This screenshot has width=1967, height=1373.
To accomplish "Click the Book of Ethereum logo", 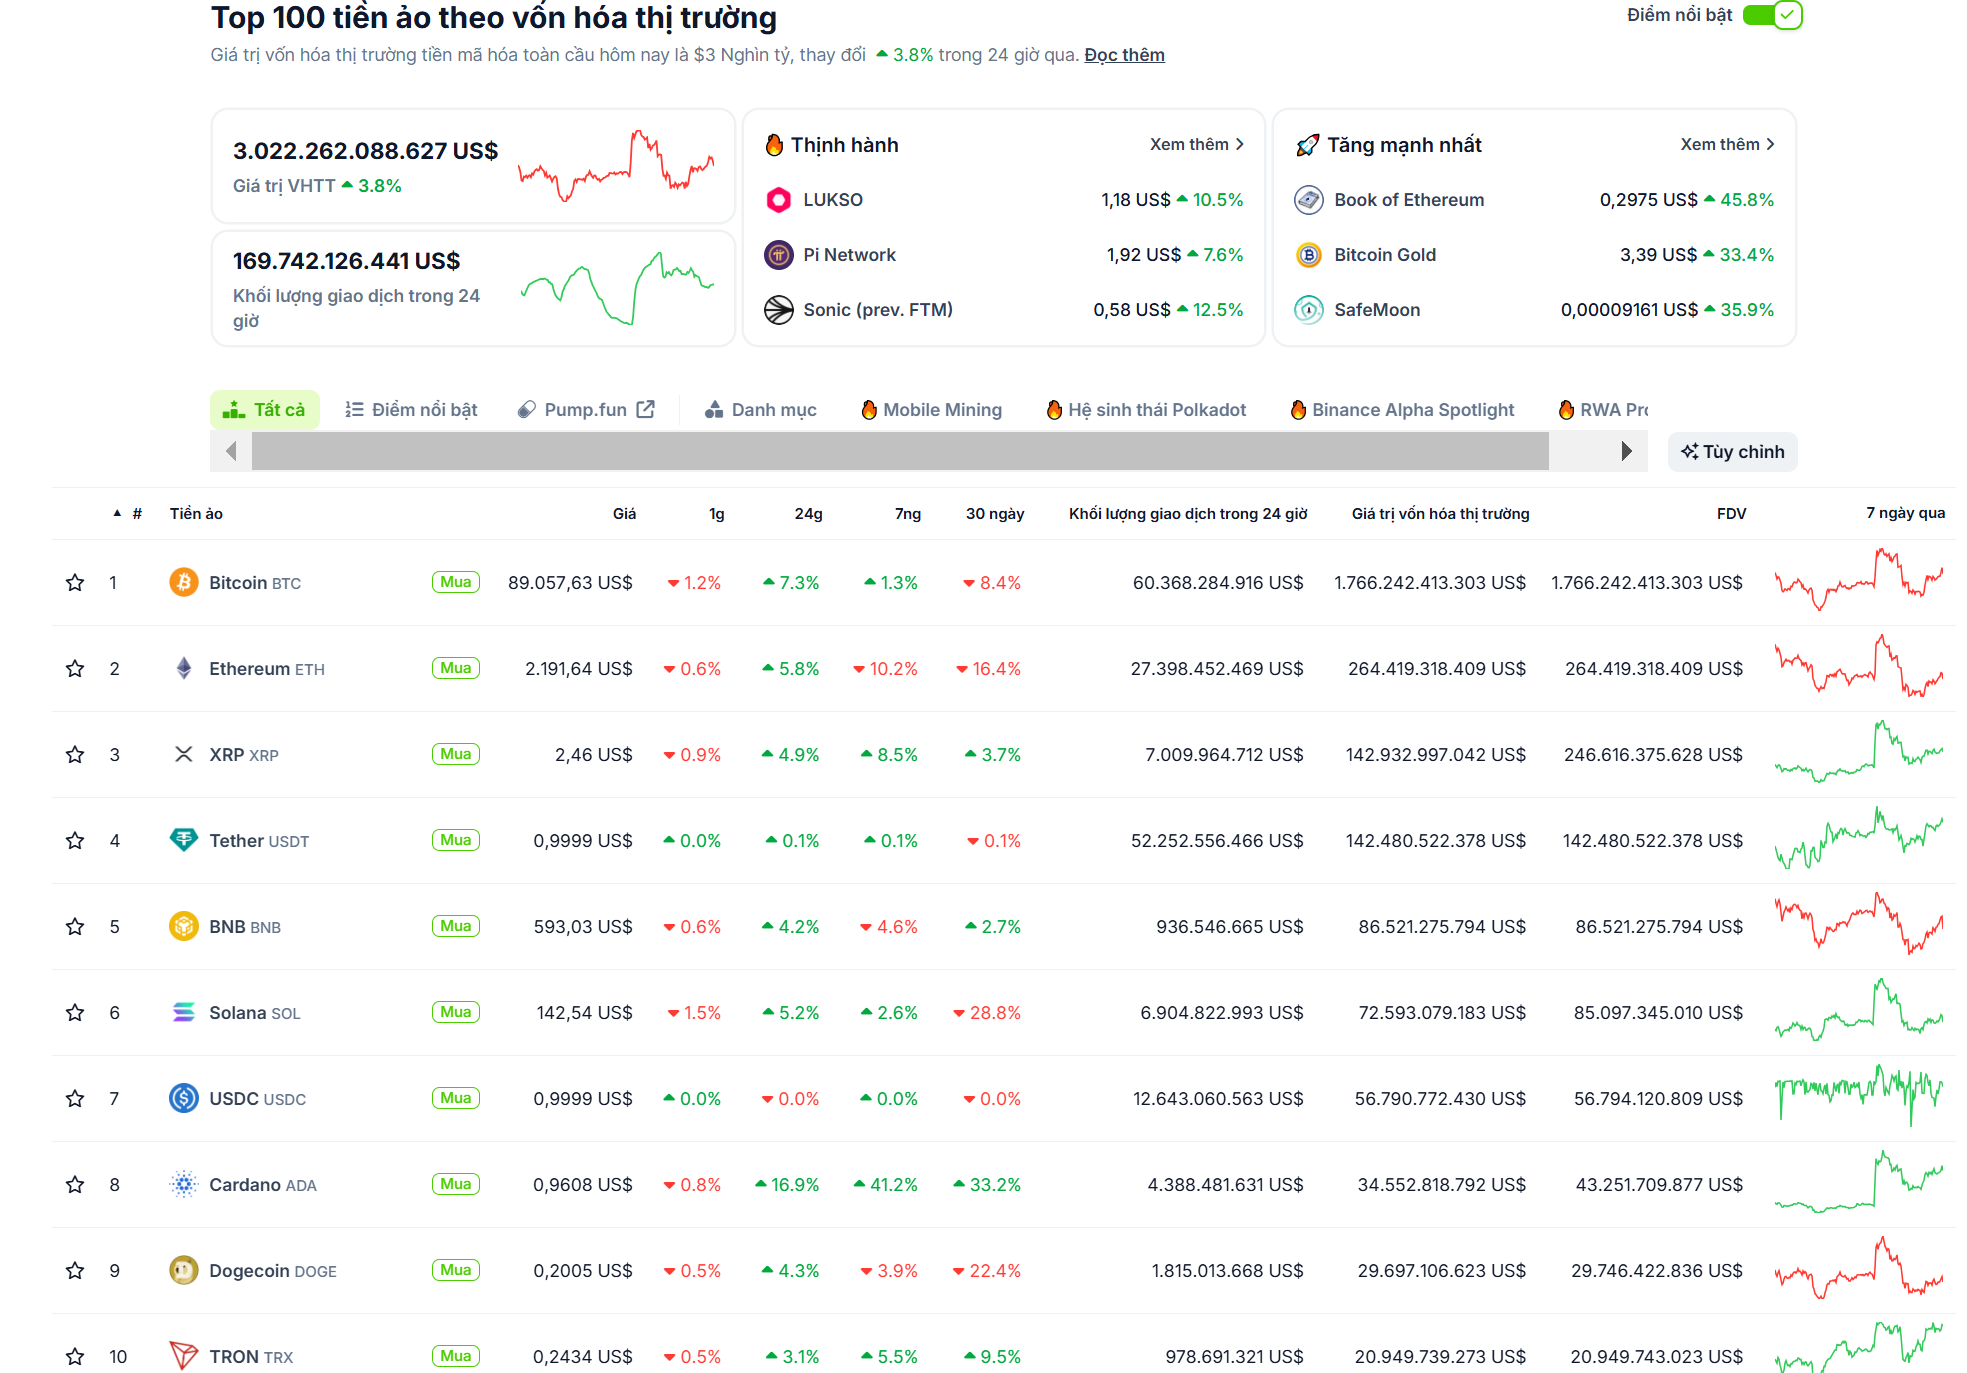I will click(1309, 200).
